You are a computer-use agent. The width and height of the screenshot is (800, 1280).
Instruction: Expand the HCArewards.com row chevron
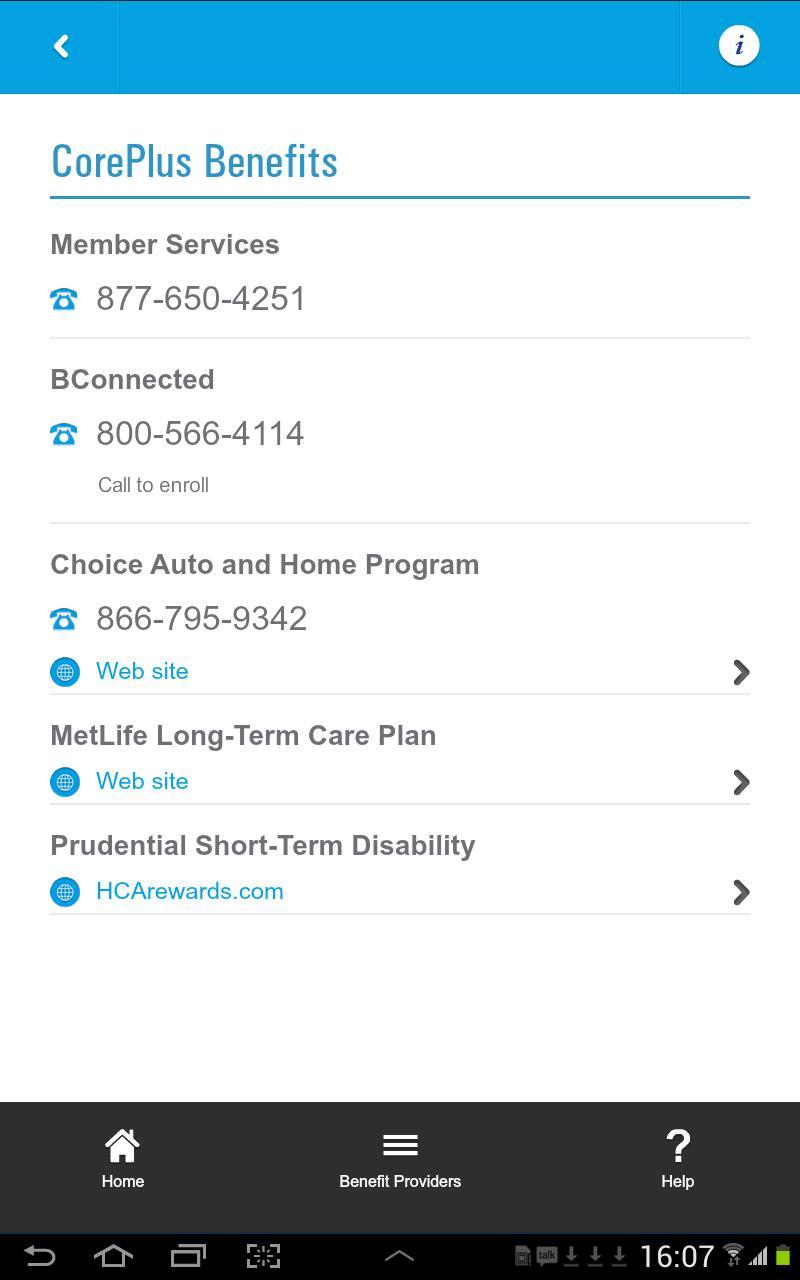(741, 892)
